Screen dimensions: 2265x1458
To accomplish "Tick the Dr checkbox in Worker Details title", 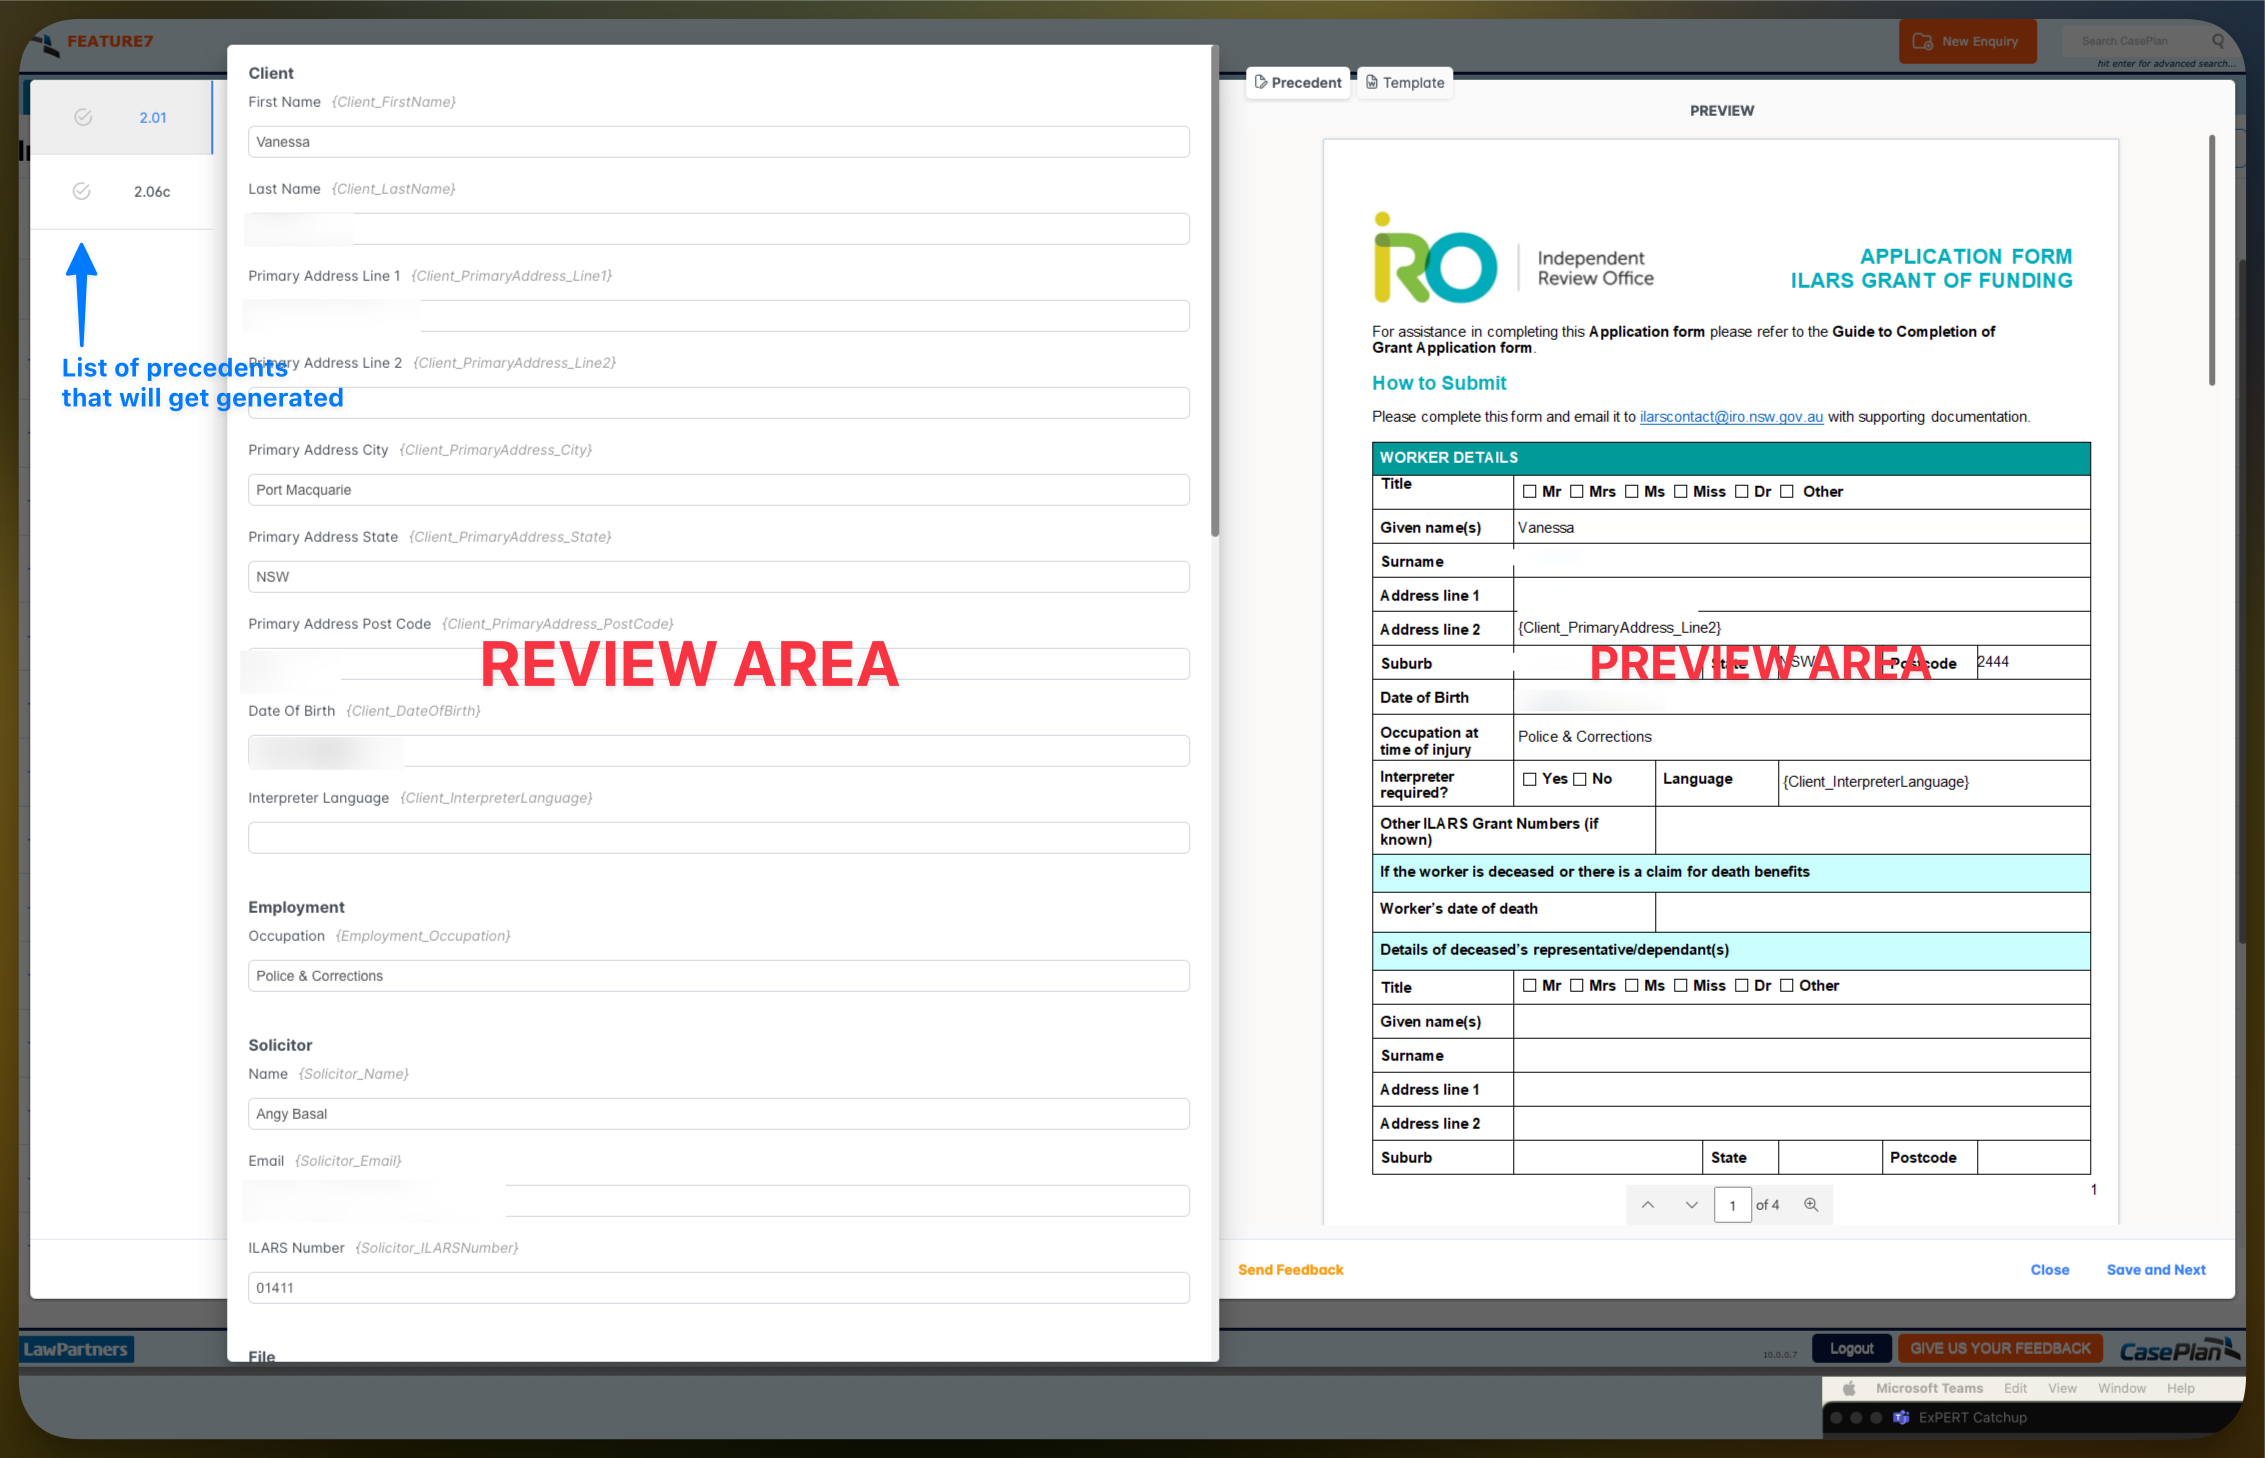I will [x=1742, y=491].
